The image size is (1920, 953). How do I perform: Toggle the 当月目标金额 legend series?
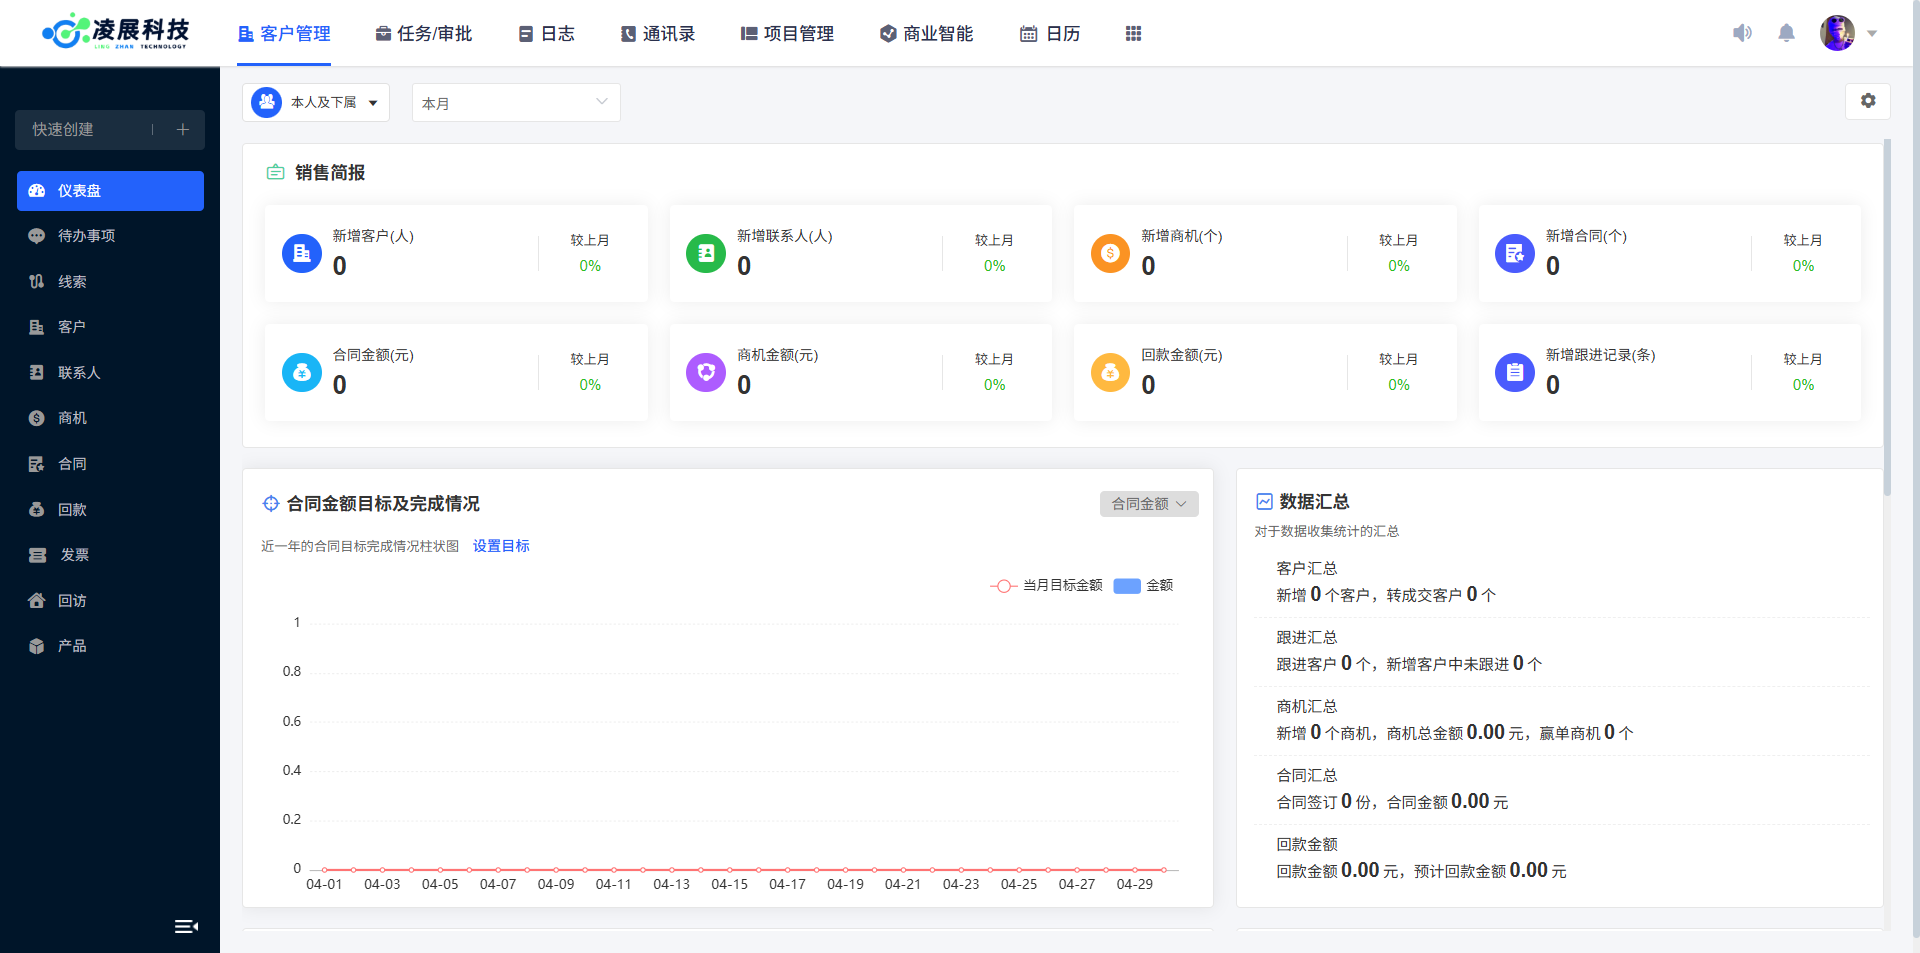tap(1047, 586)
